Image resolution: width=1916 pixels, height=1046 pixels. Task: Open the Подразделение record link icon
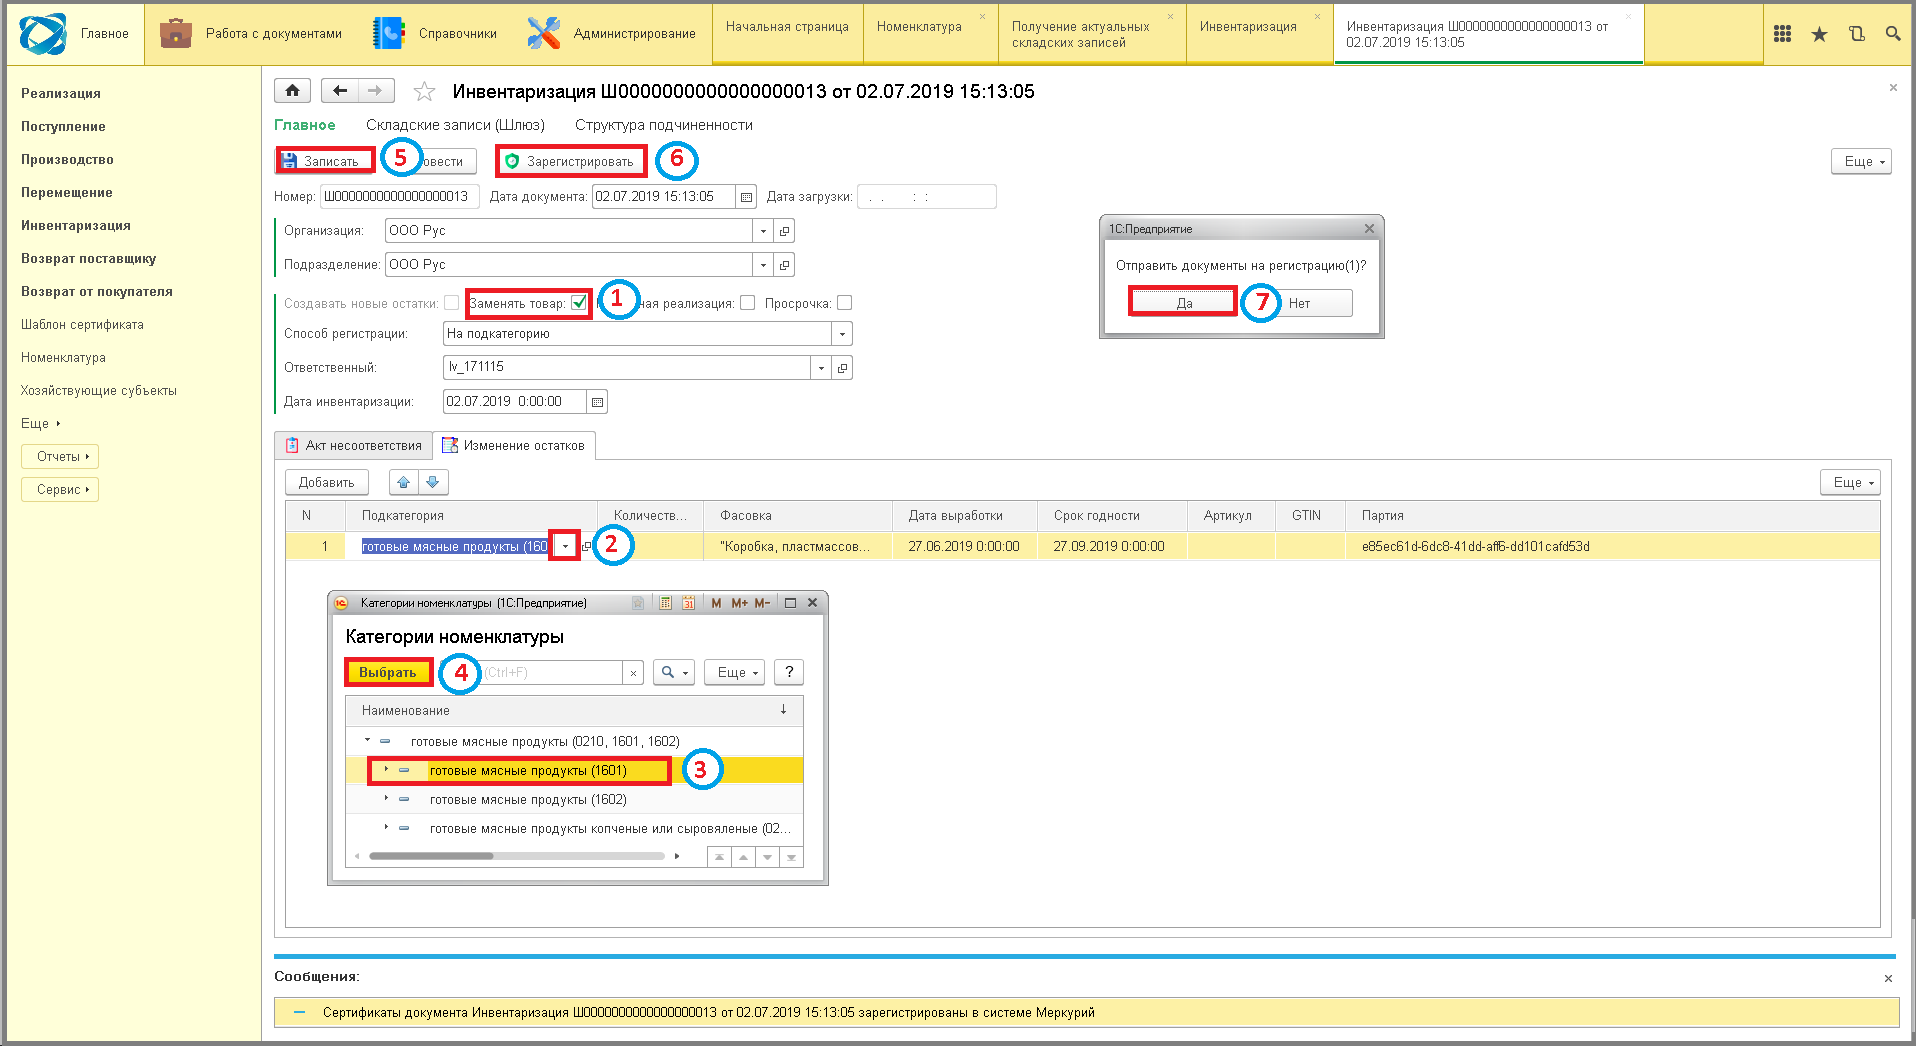click(x=785, y=265)
